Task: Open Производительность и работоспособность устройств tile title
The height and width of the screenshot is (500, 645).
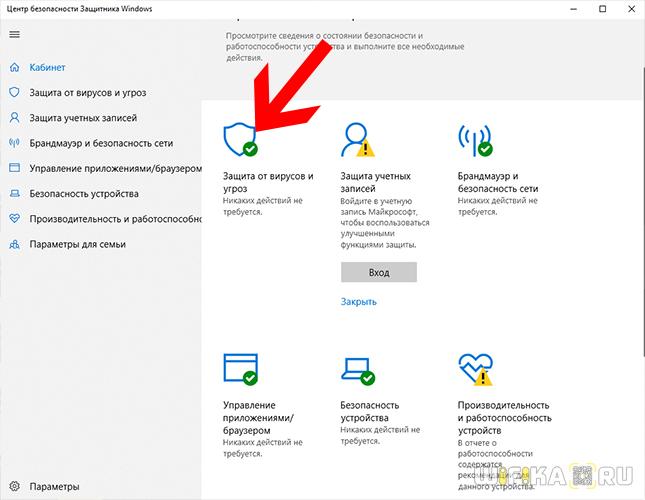Action: [505, 418]
